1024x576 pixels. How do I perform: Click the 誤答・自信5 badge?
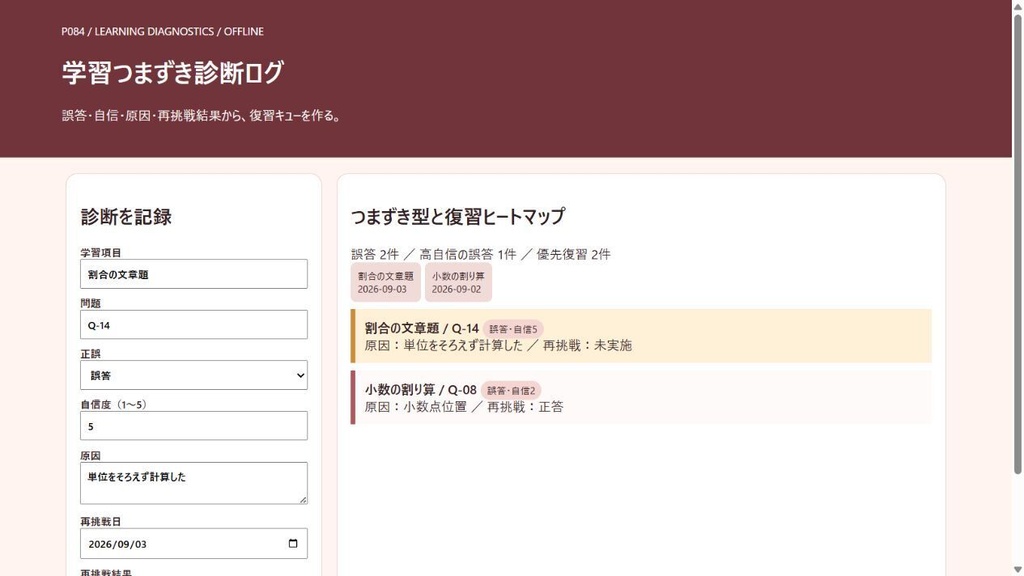[x=513, y=329]
